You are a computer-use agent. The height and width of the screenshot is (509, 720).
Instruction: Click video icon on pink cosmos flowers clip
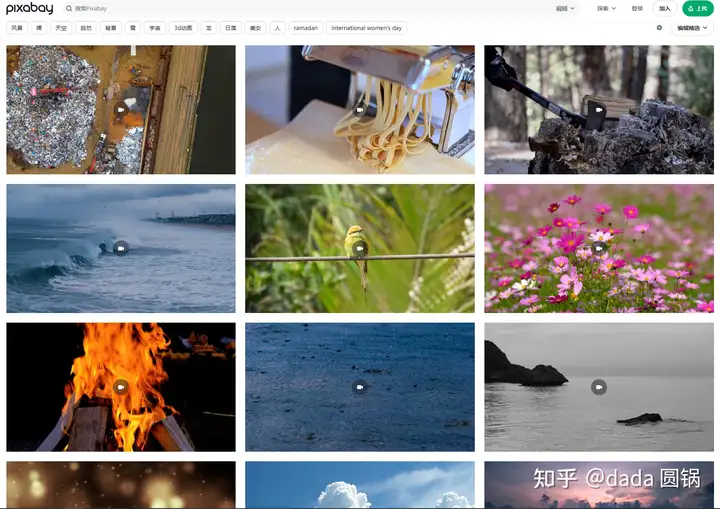pyautogui.click(x=599, y=248)
